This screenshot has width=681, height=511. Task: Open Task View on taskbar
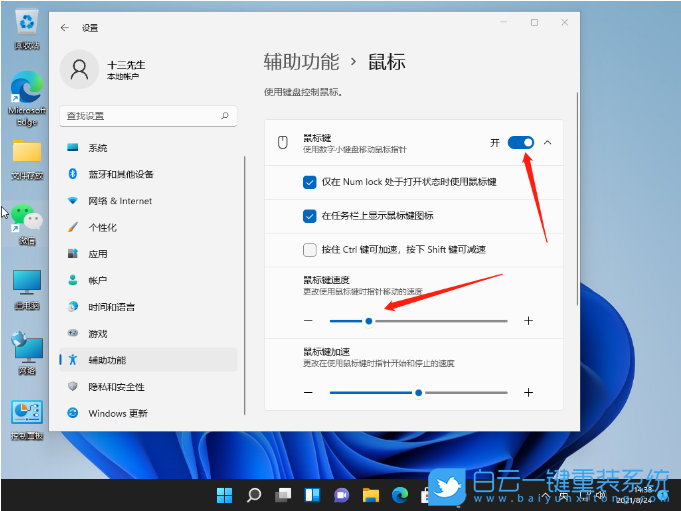click(283, 495)
